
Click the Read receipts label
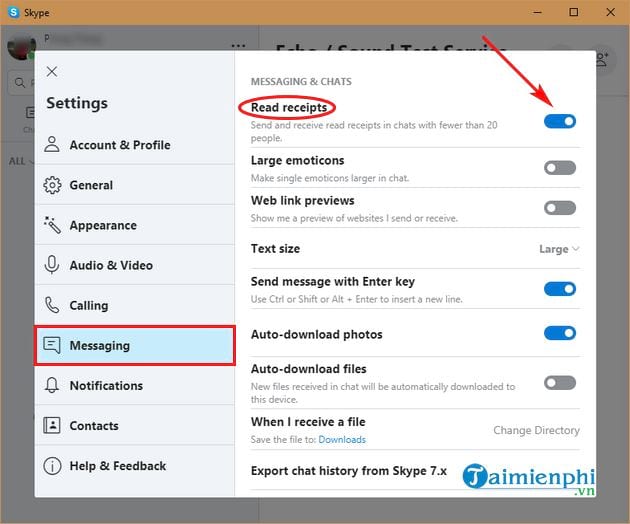click(x=289, y=108)
